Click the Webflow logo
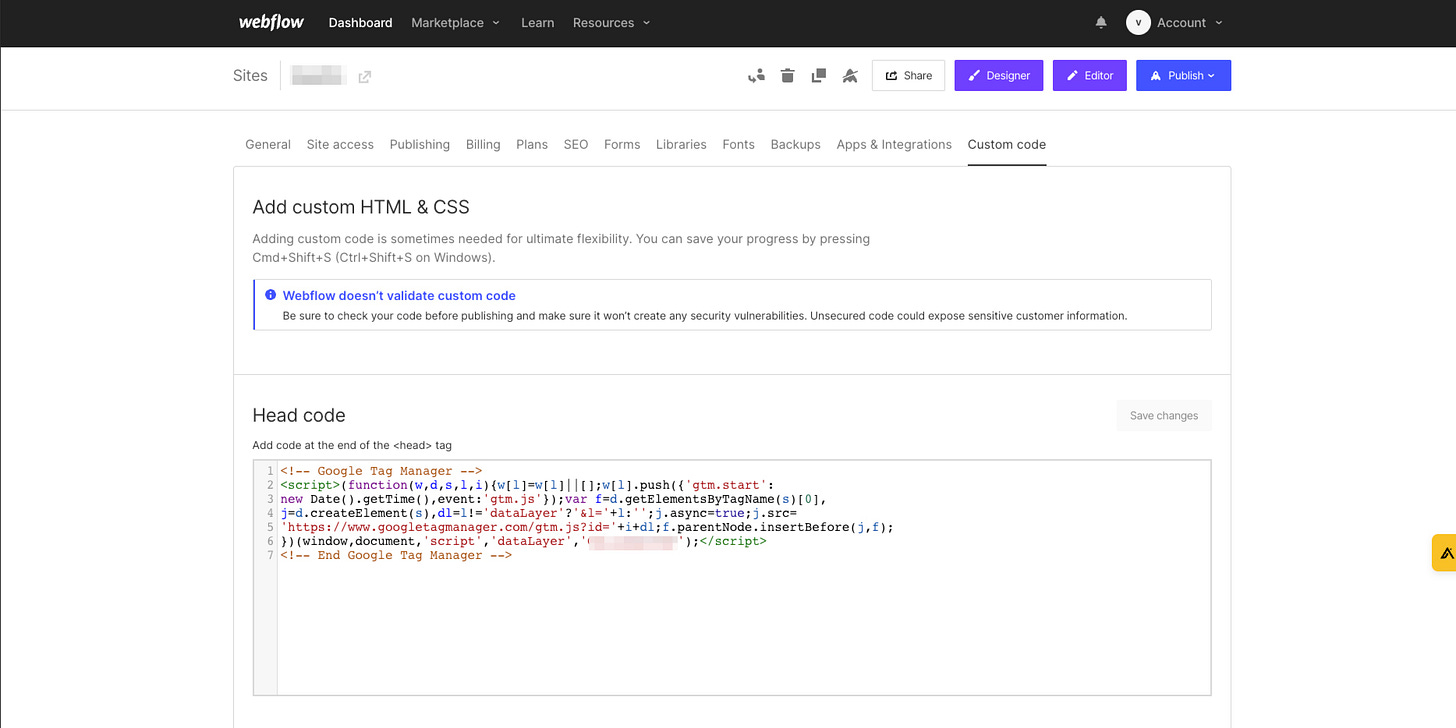The width and height of the screenshot is (1456, 728). pyautogui.click(x=271, y=22)
